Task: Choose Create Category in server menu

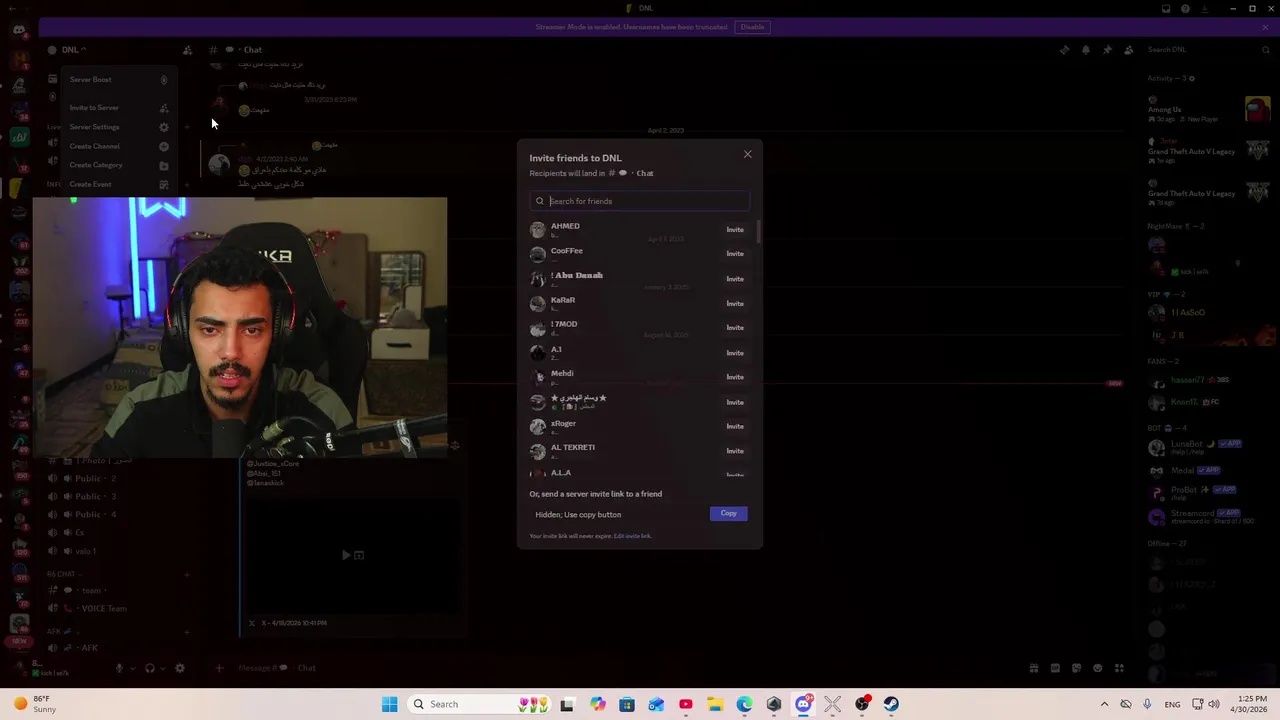Action: click(x=119, y=165)
